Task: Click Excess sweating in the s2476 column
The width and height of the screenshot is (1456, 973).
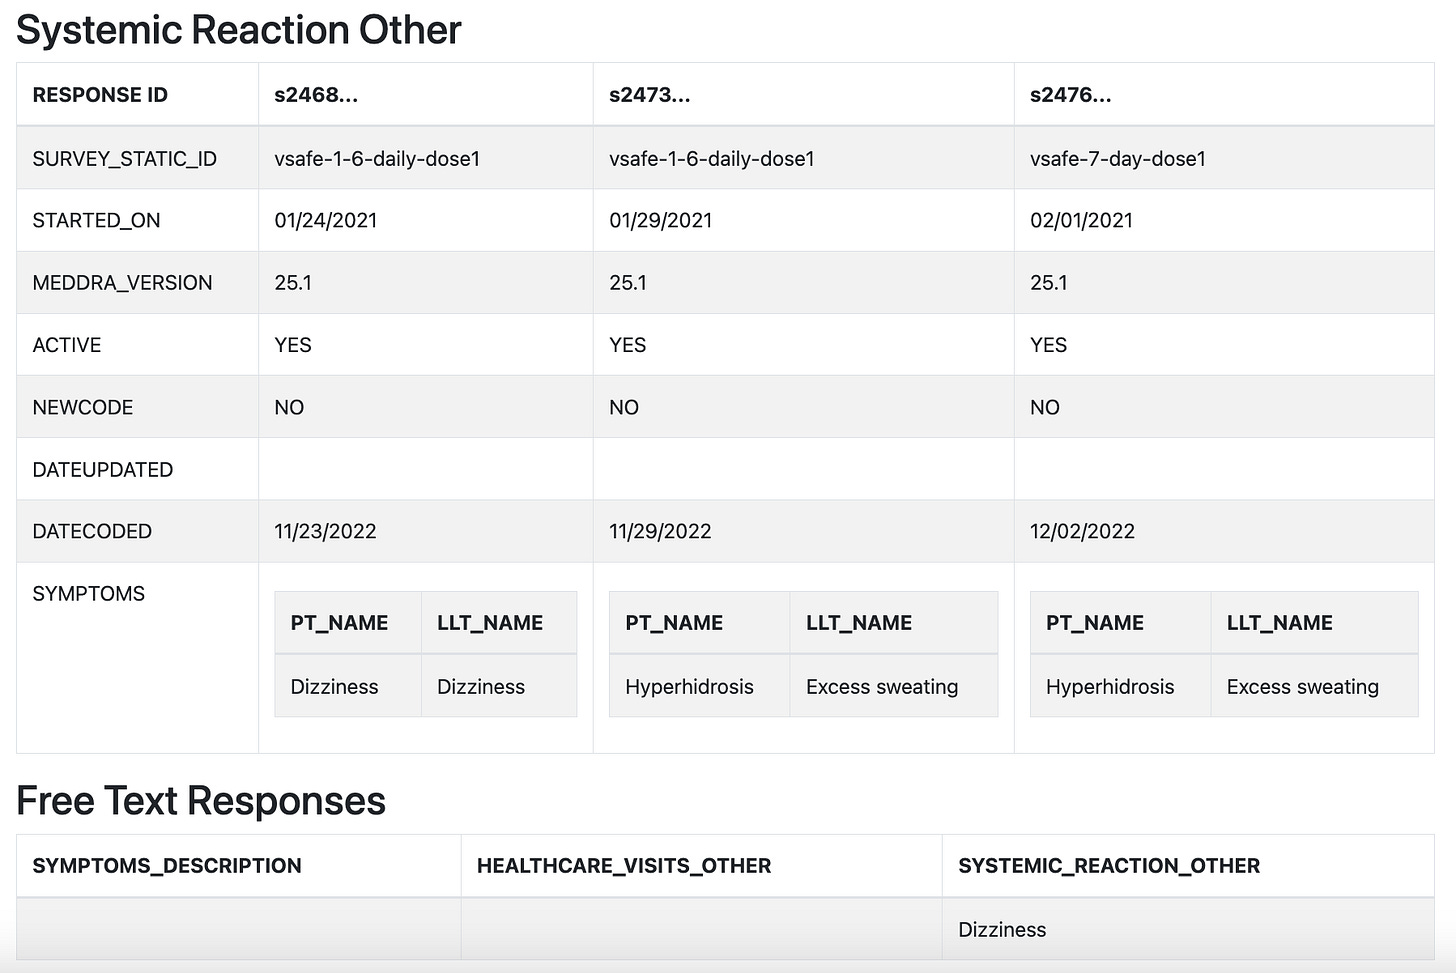Action: click(x=1303, y=687)
